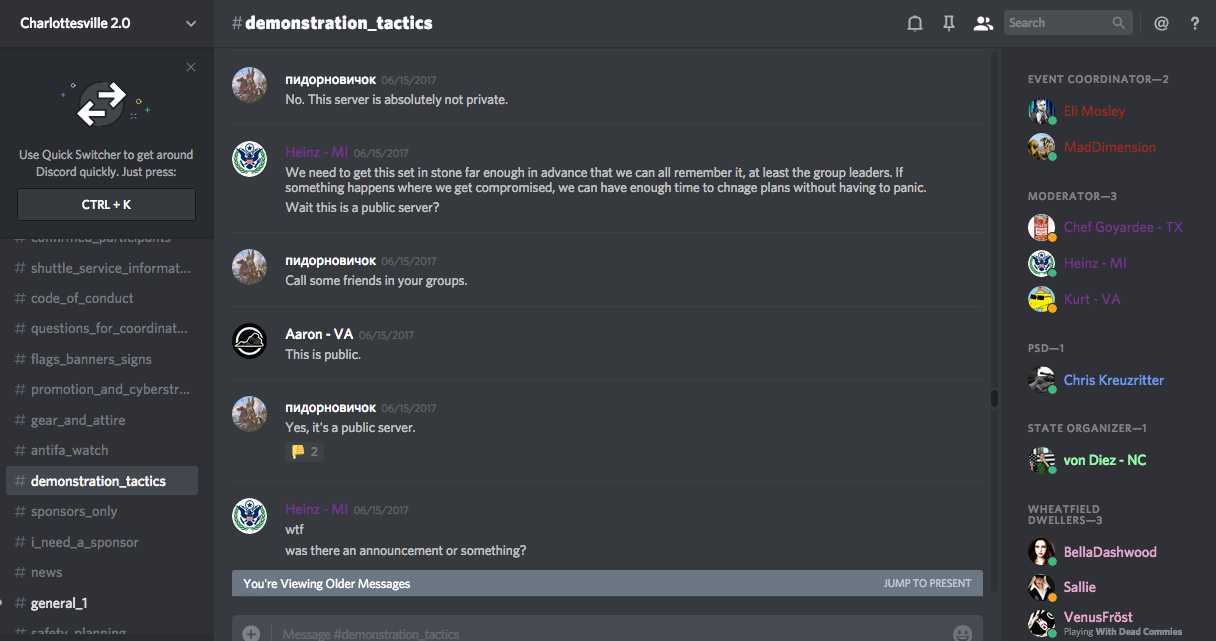The width and height of the screenshot is (1216, 641).
Task: Dismiss the Quick Switcher tip
Action: pos(191,67)
